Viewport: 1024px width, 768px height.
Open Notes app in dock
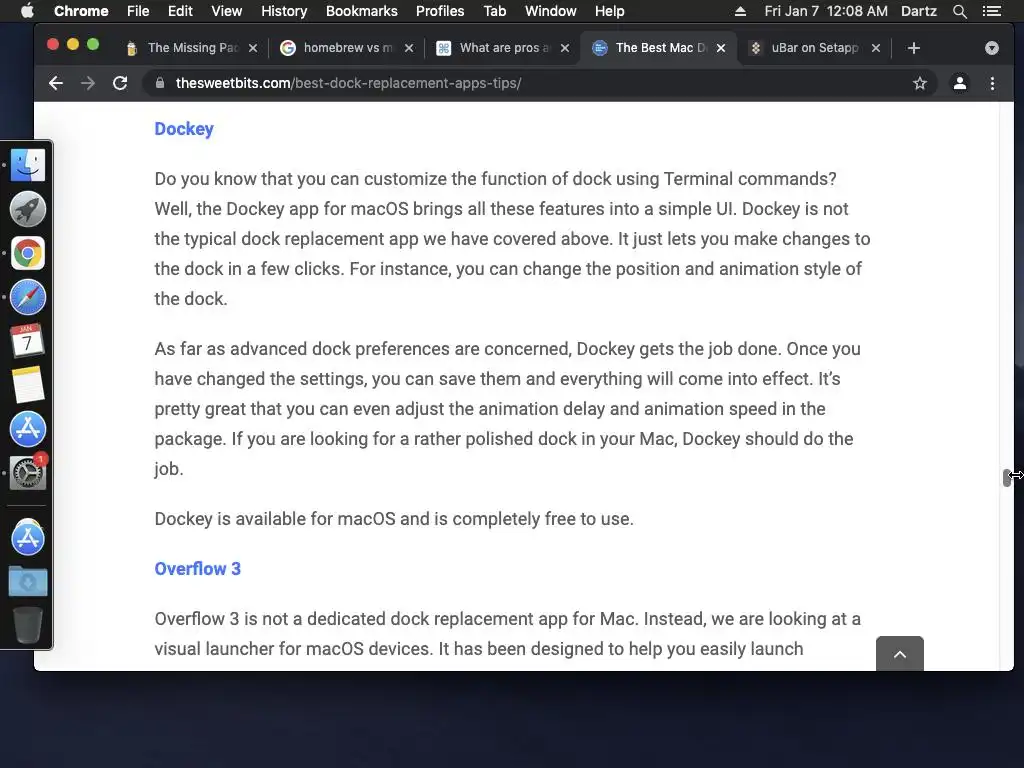[27, 385]
